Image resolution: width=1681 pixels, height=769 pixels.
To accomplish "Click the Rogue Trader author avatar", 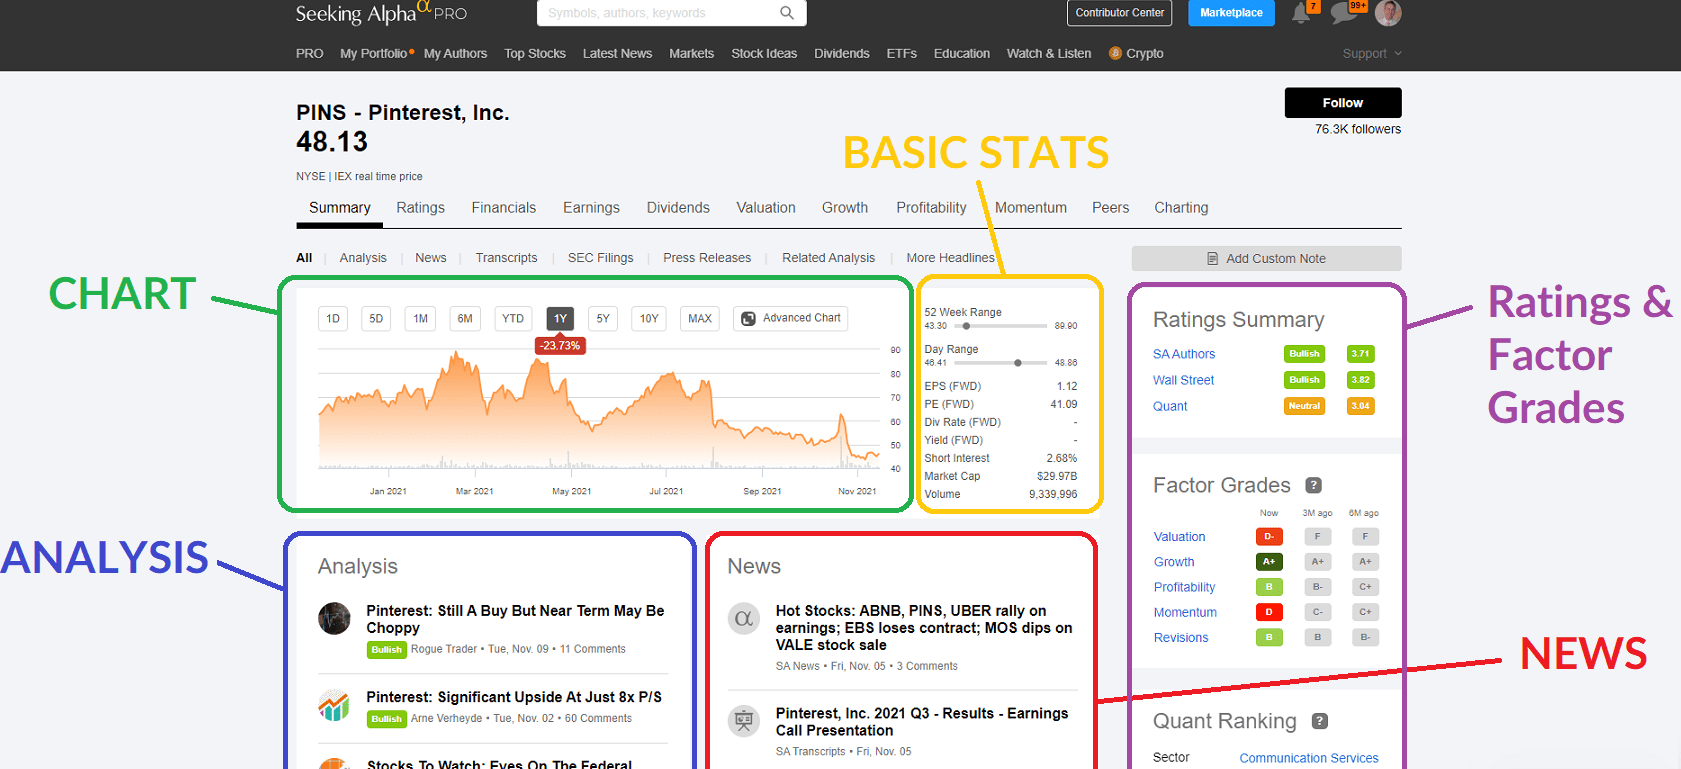I will pyautogui.click(x=334, y=619).
